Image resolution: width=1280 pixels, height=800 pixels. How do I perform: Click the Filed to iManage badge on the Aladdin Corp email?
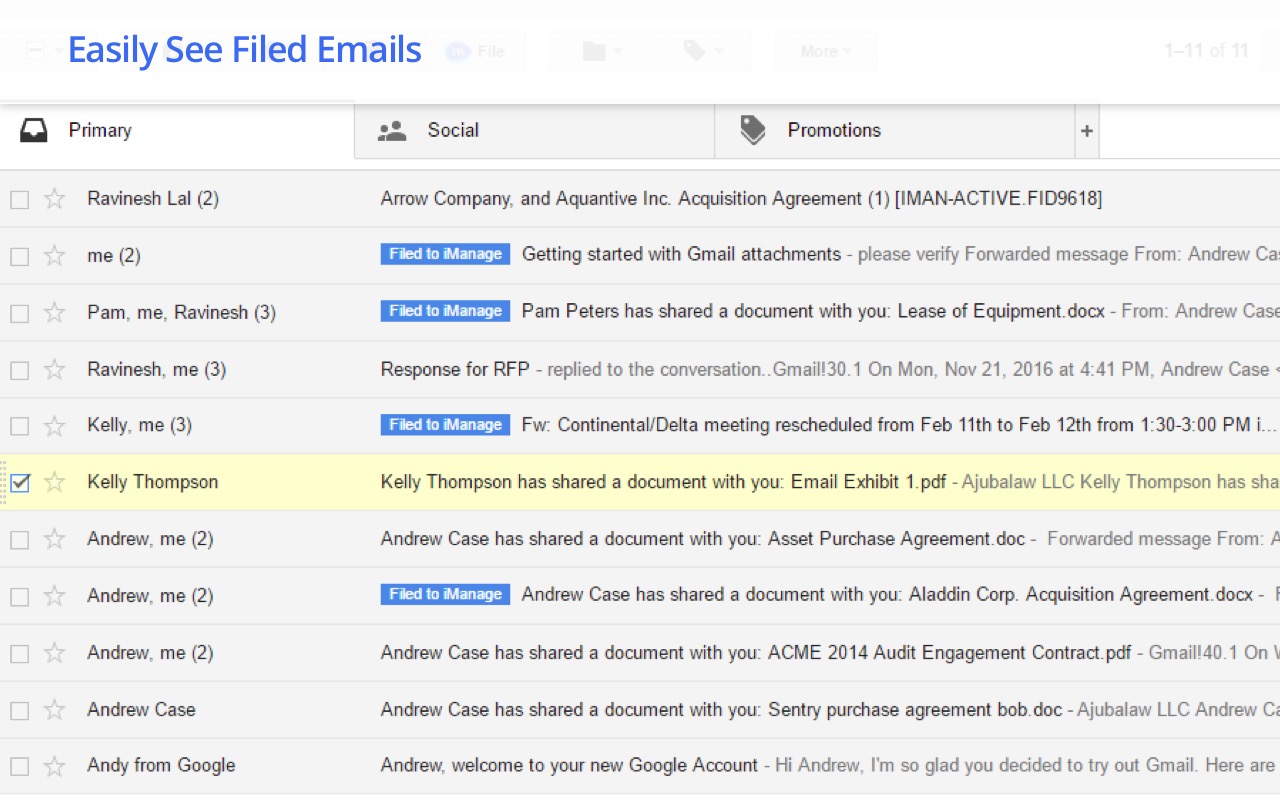[444, 594]
